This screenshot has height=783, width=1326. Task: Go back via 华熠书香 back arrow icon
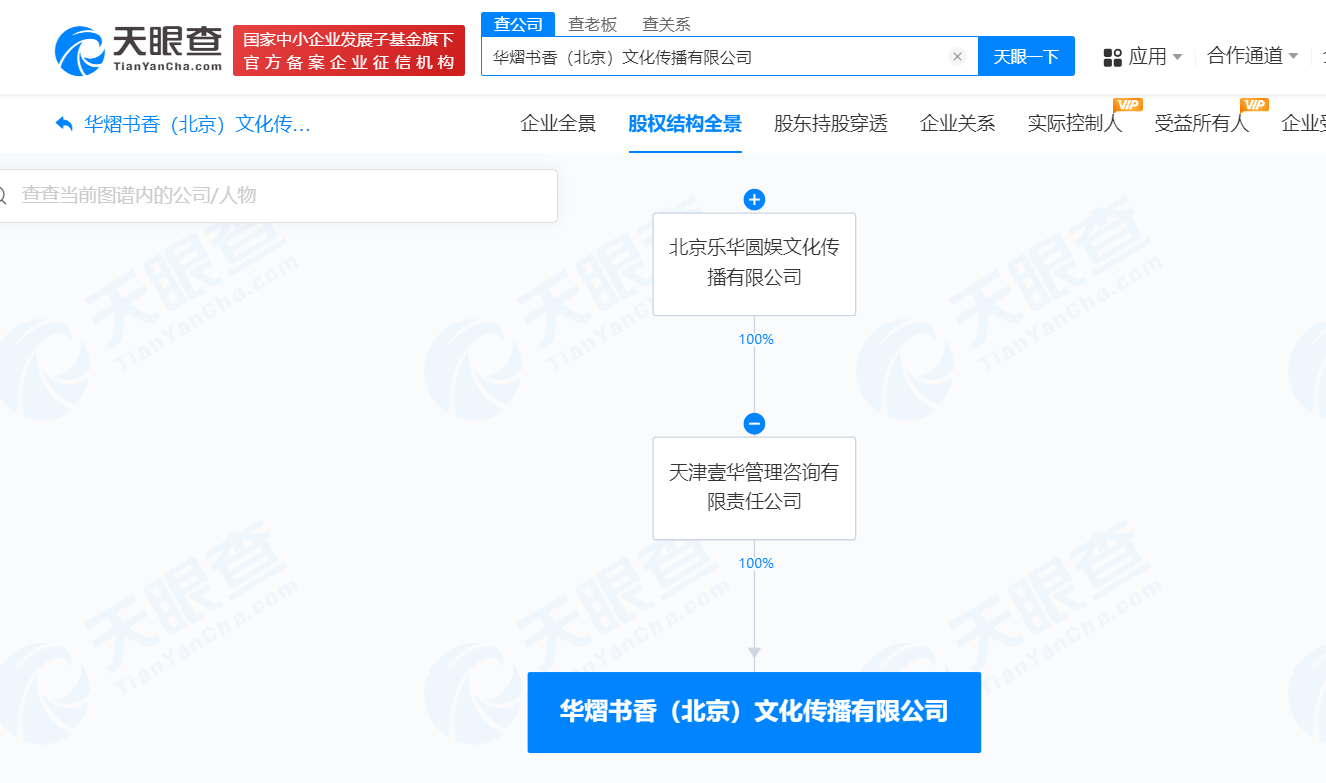coord(64,124)
